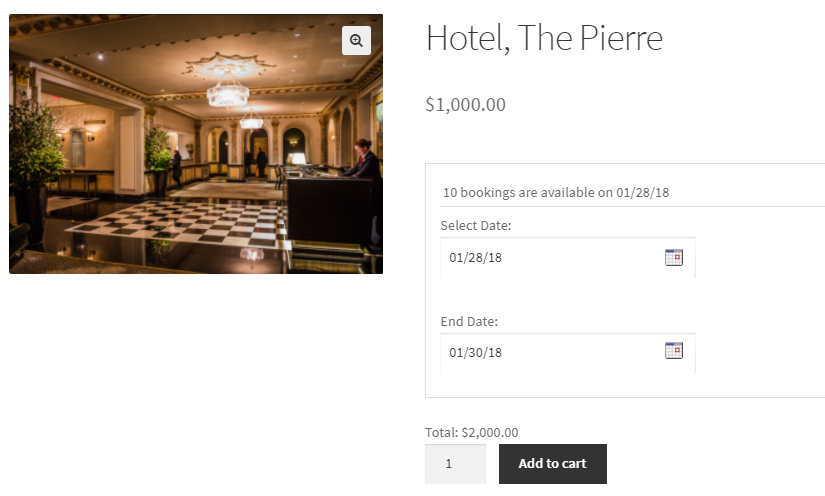Click the Select Date label
This screenshot has height=496, width=825.
click(476, 226)
